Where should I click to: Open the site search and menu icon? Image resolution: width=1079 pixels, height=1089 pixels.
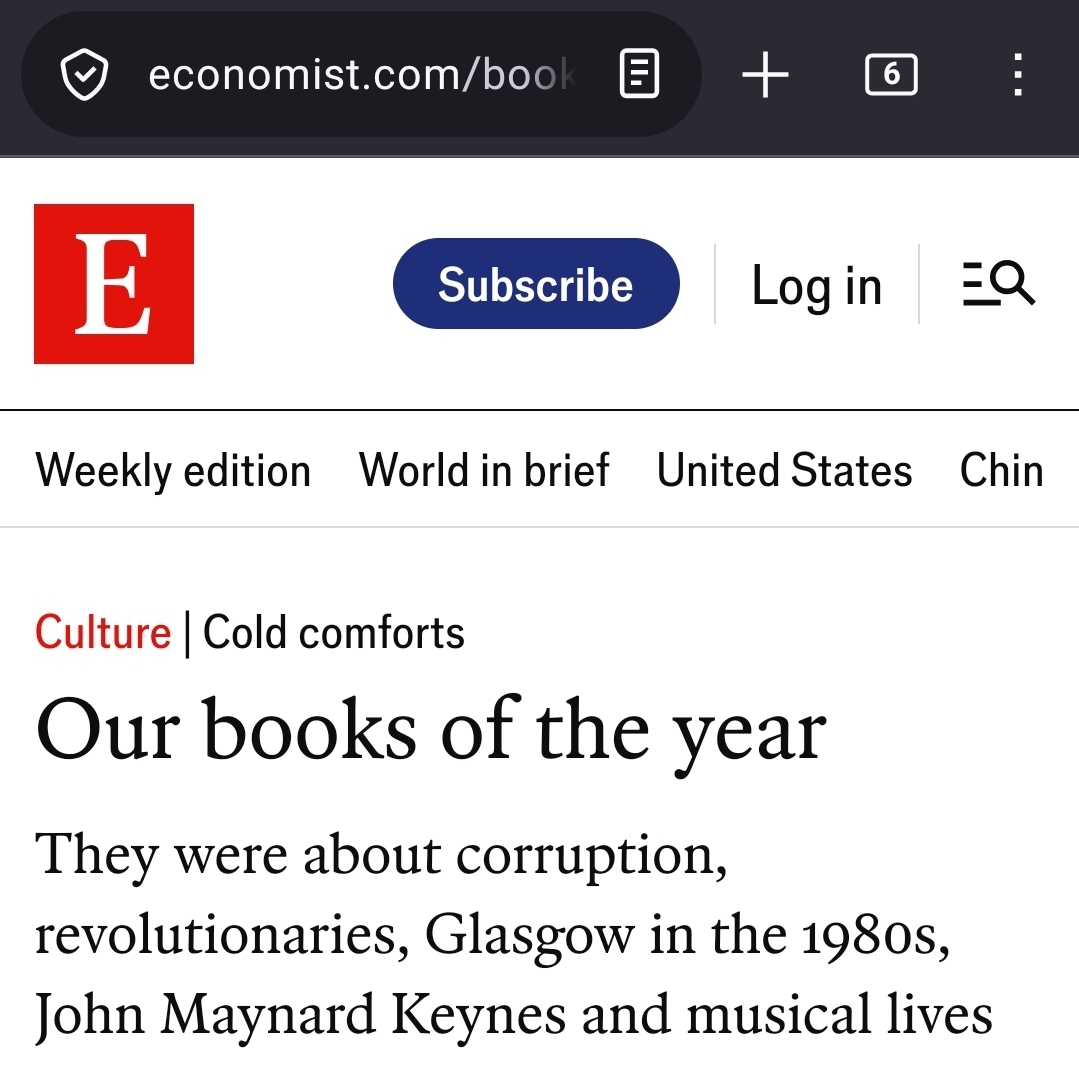[998, 284]
